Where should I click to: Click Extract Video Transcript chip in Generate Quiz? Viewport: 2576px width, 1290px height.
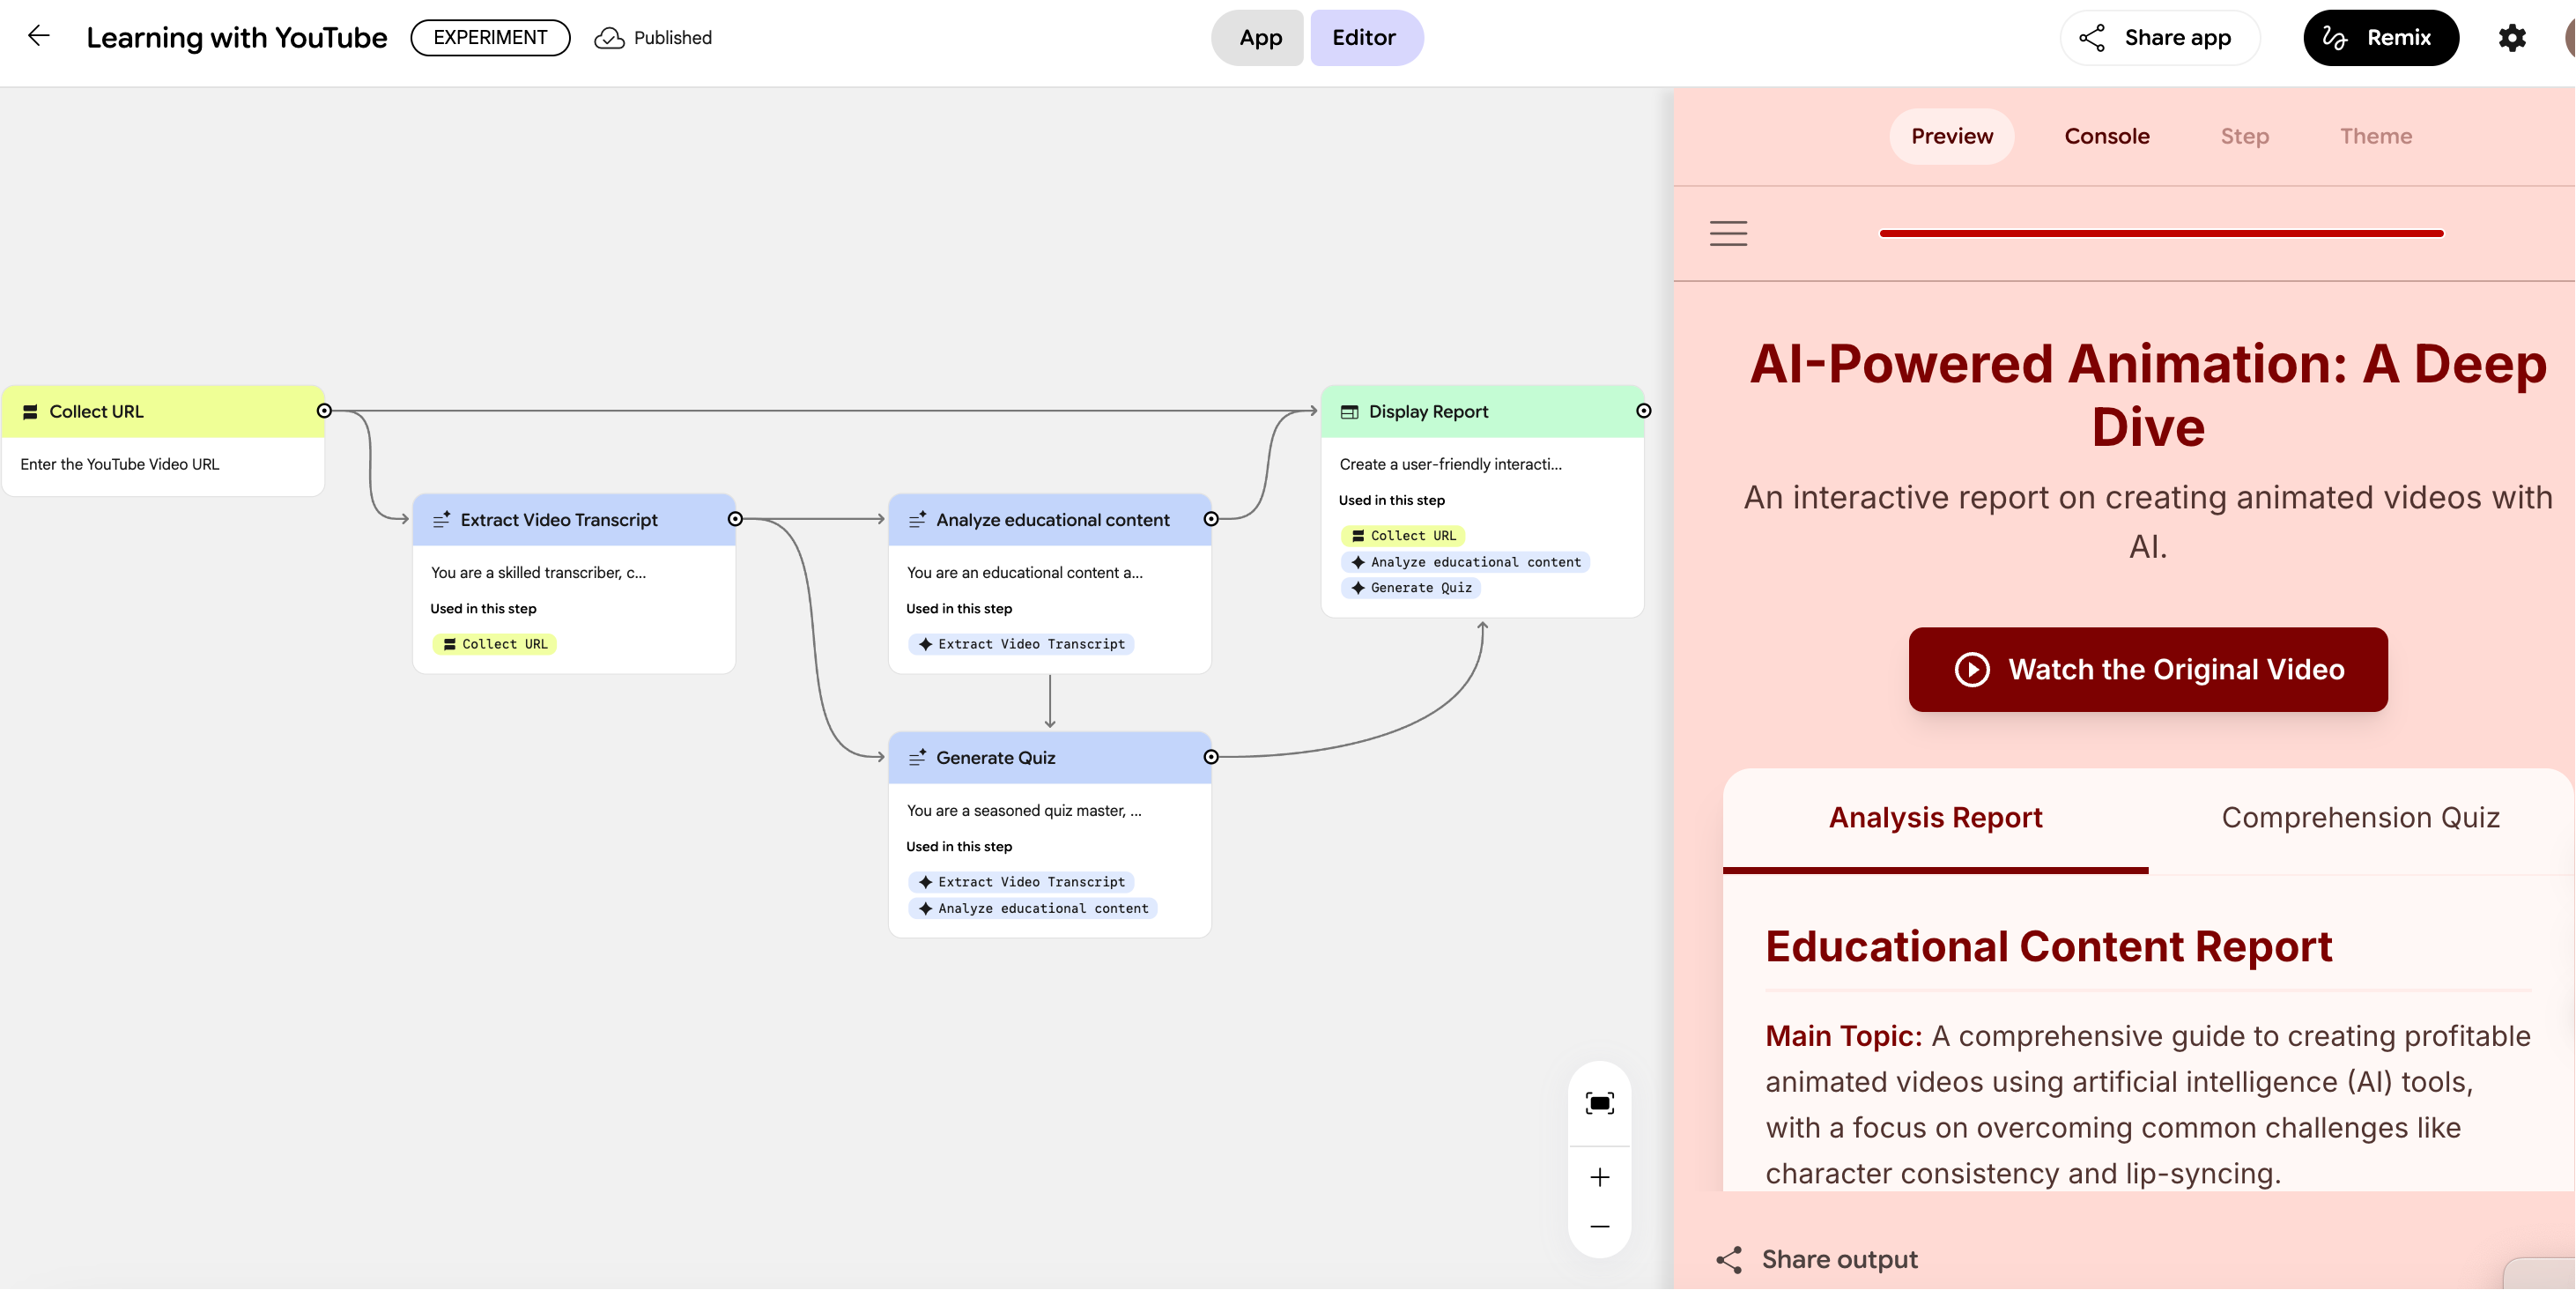(x=1021, y=882)
